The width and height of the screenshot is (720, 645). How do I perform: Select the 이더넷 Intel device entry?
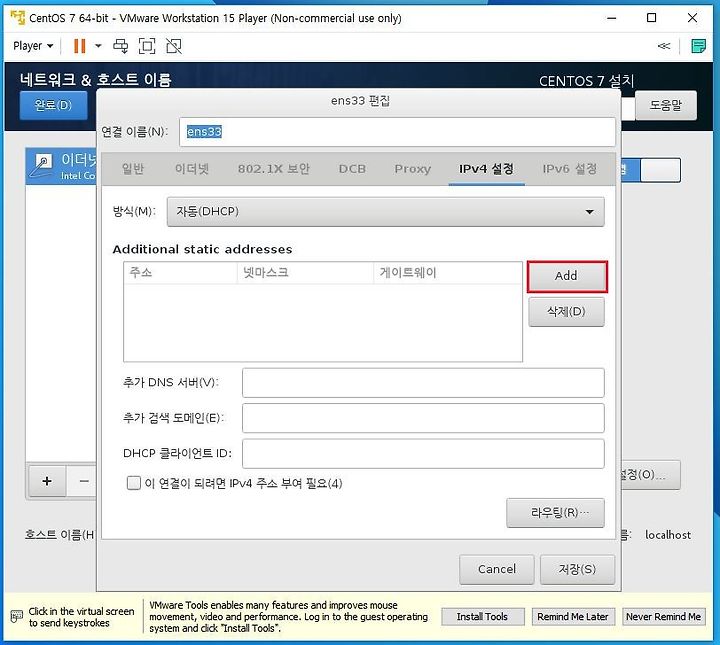(x=61, y=166)
